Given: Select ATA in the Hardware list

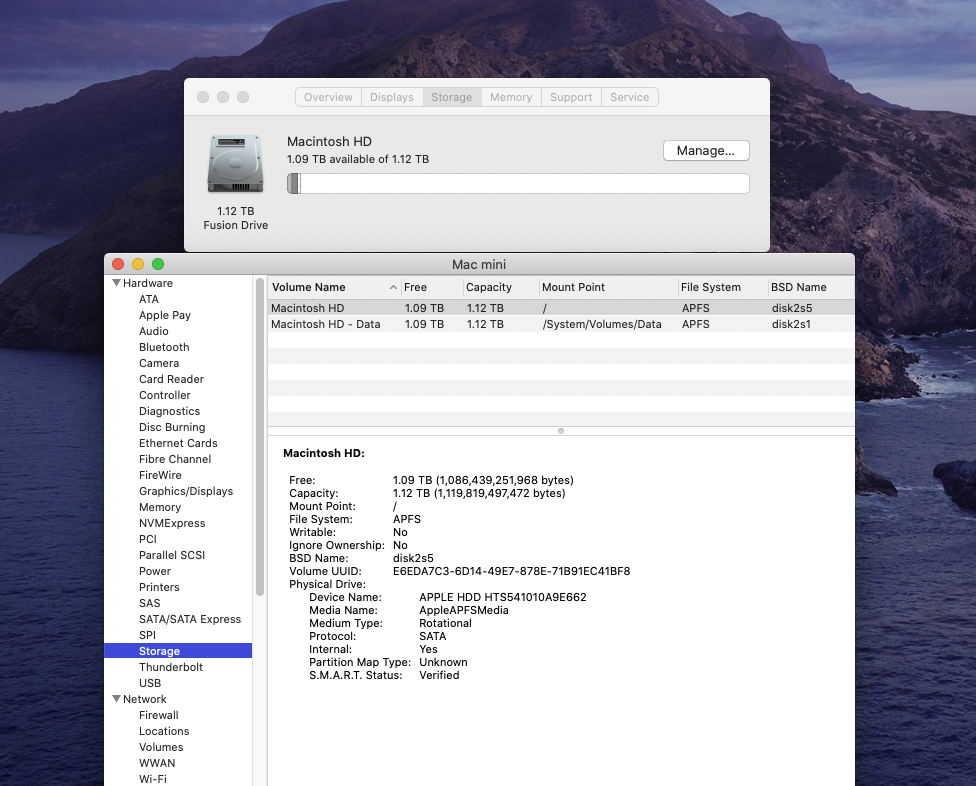Looking at the screenshot, I should (149, 299).
